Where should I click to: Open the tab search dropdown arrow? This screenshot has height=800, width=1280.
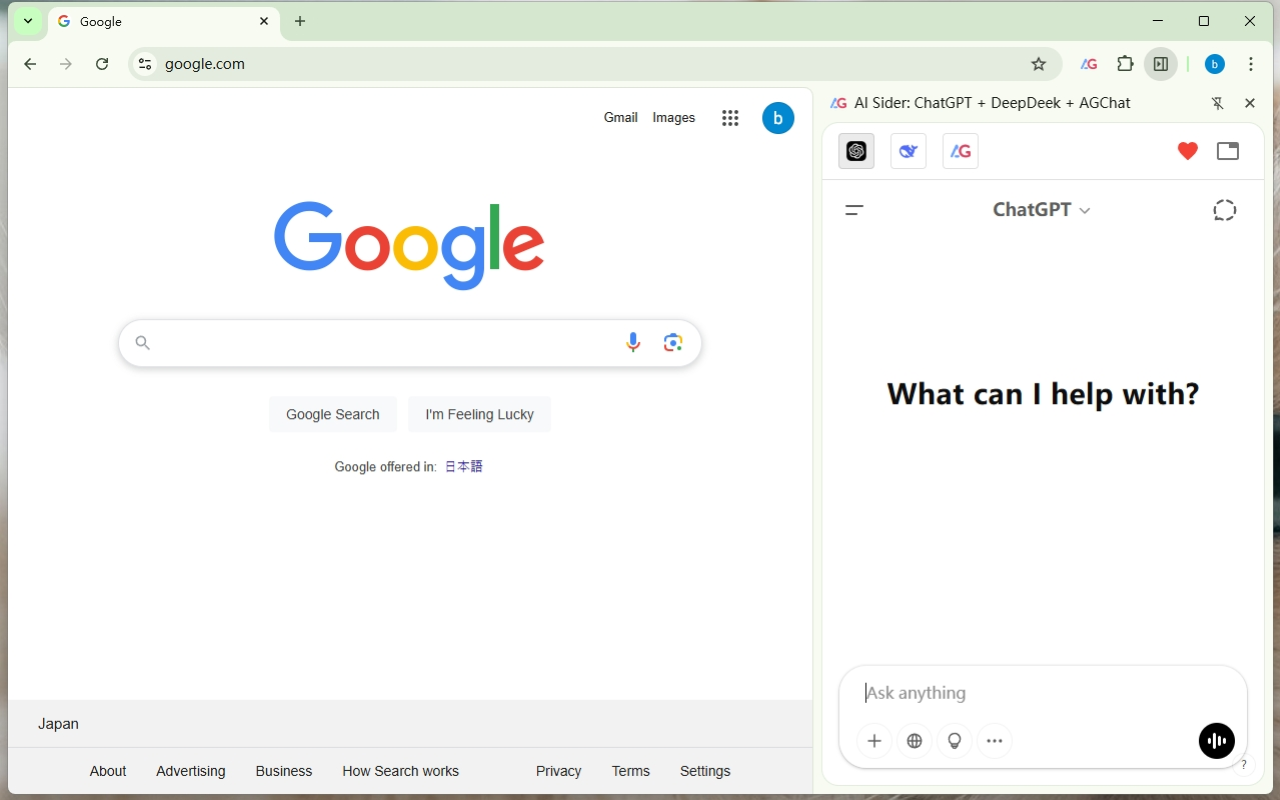[x=28, y=21]
